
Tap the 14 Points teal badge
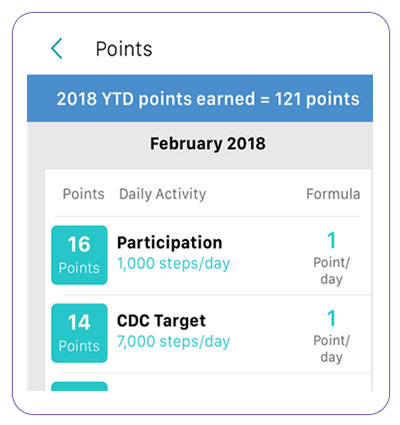(x=79, y=333)
